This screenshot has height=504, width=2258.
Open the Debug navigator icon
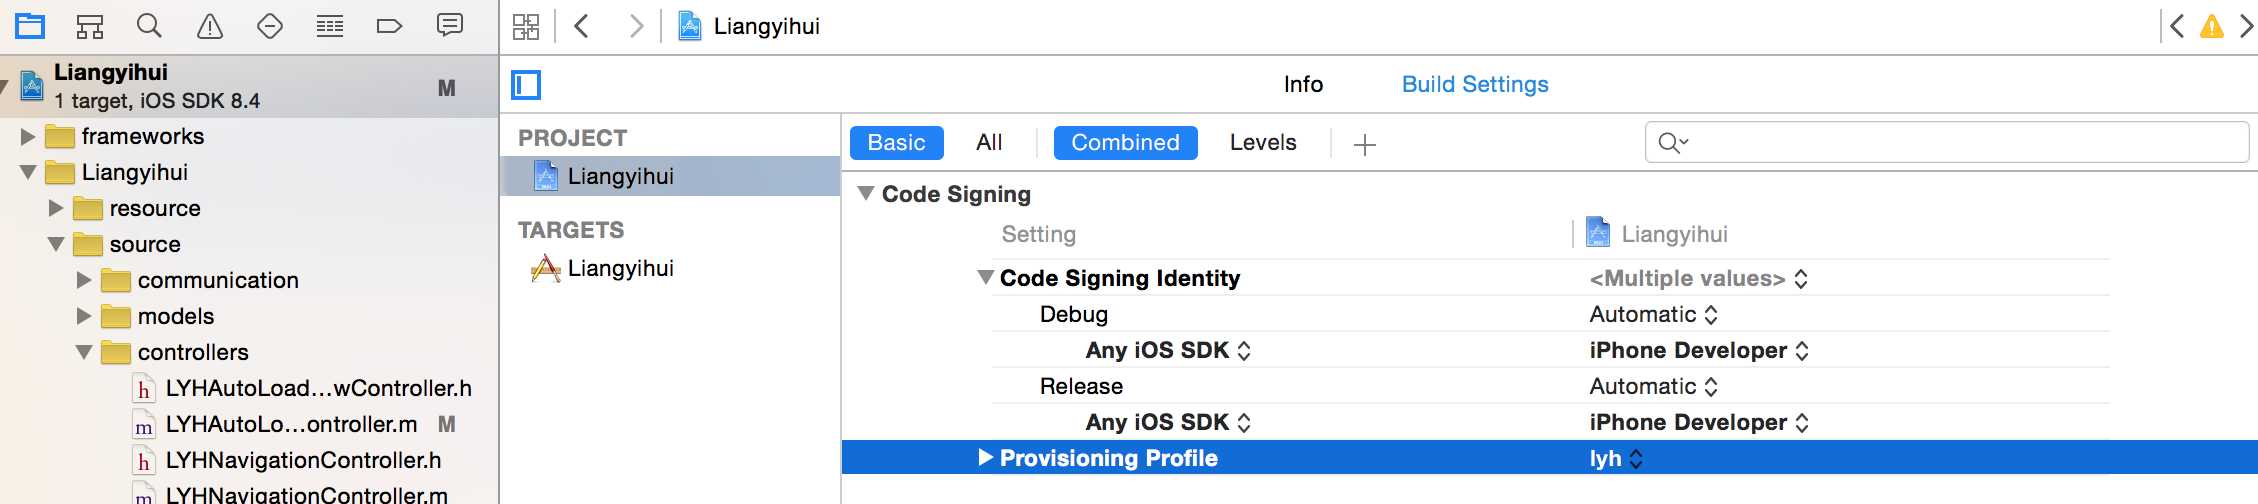click(330, 26)
